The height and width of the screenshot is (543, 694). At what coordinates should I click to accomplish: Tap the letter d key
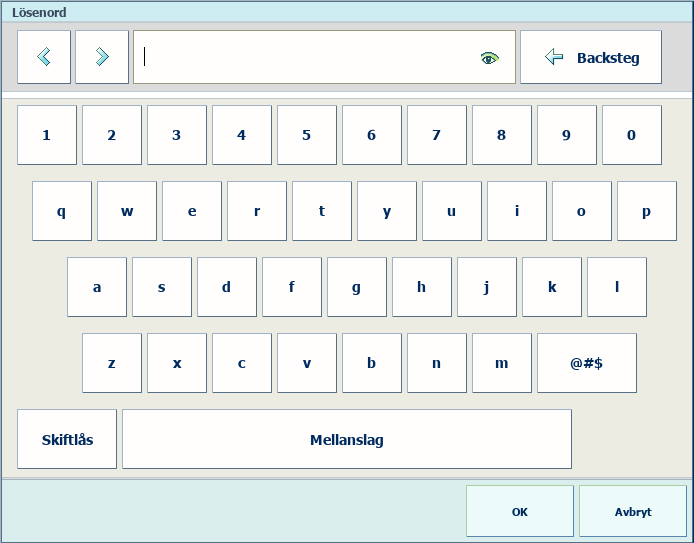point(227,287)
